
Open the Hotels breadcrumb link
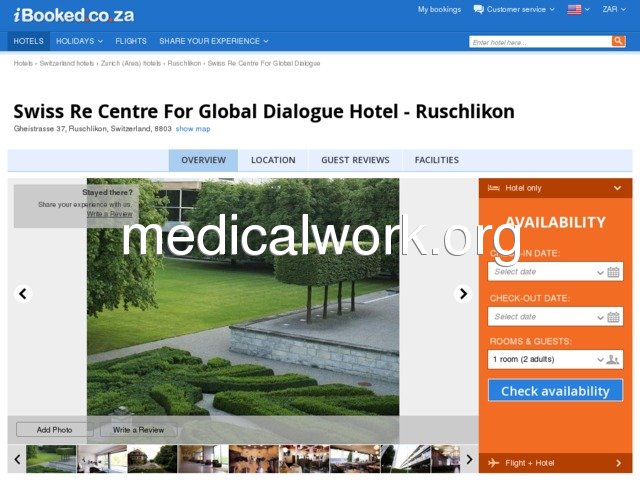(x=23, y=63)
